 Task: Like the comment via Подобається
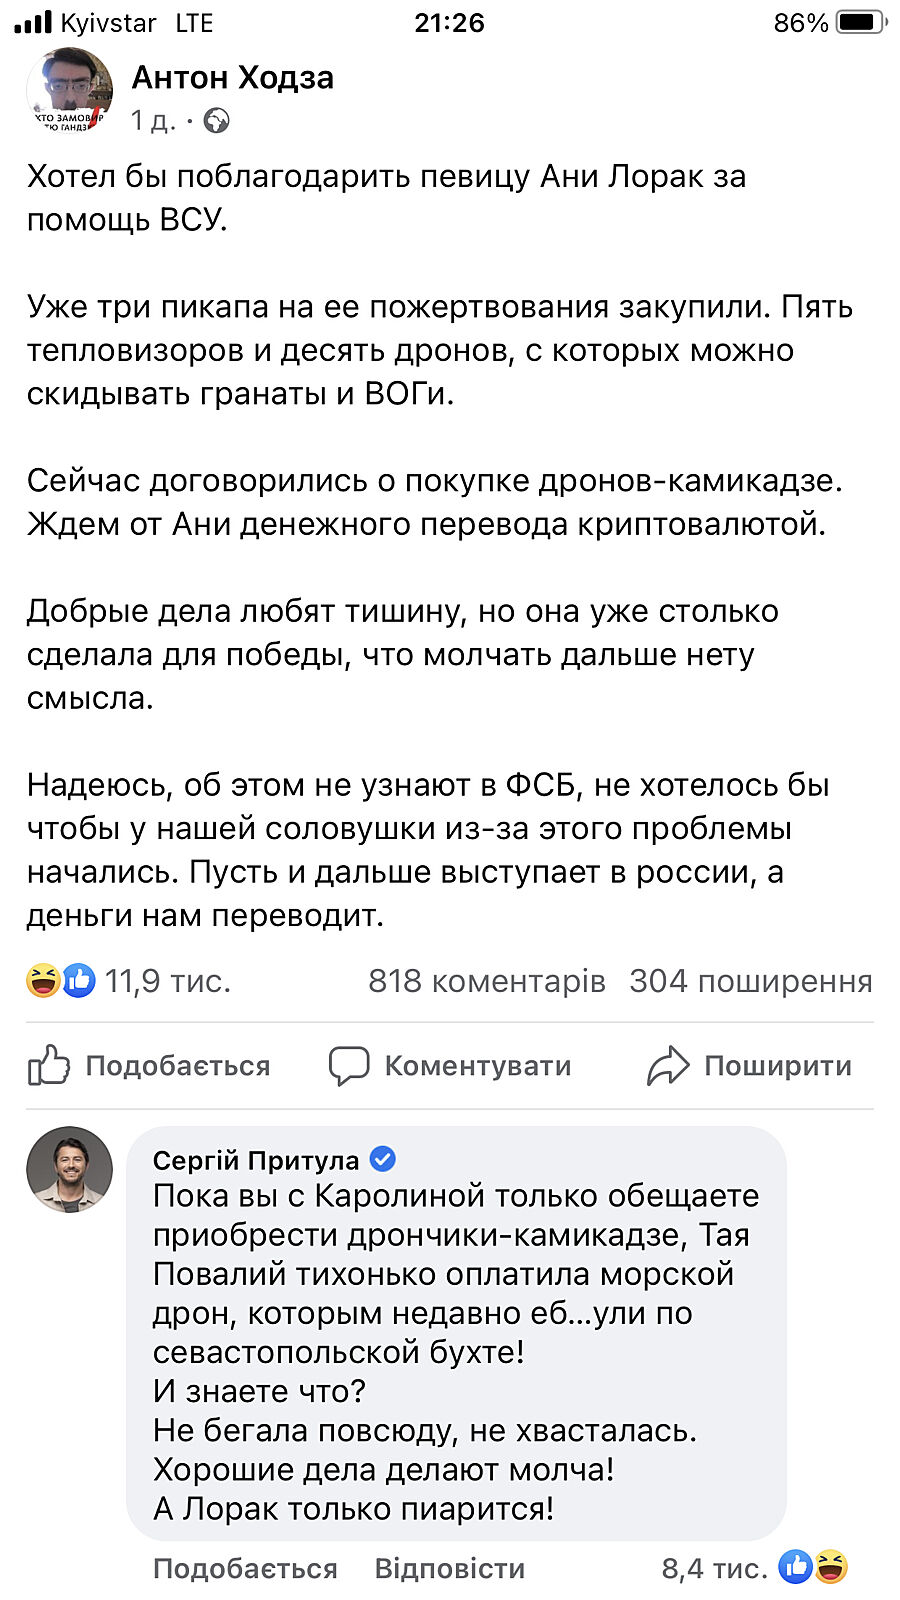click(245, 1568)
